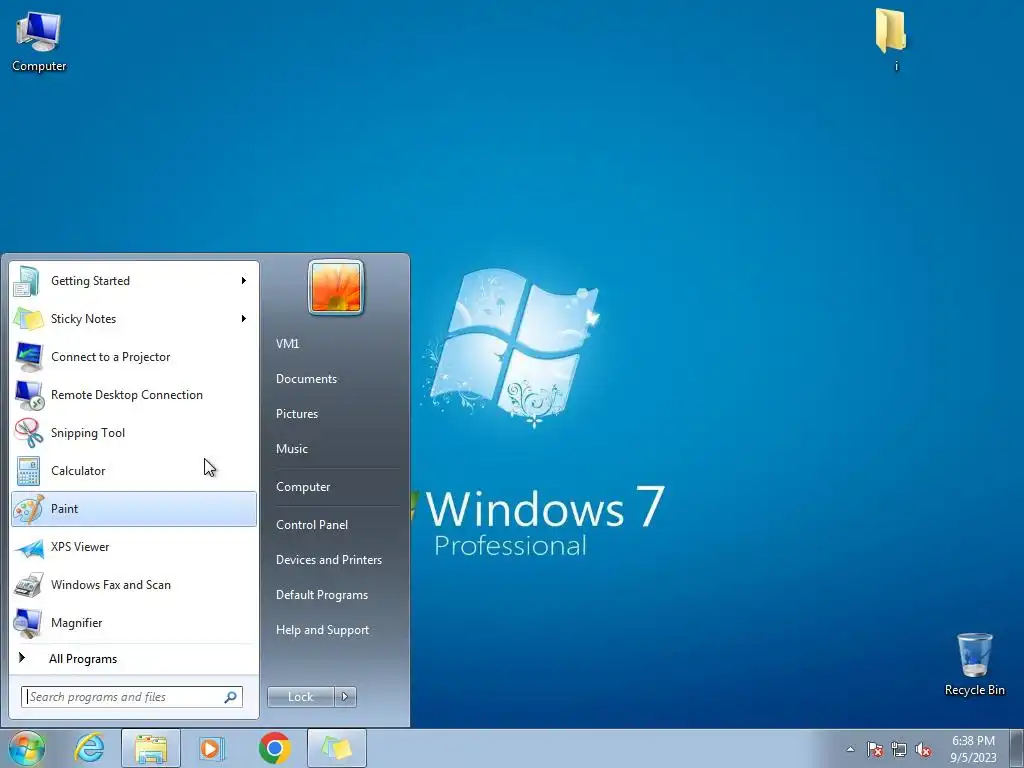This screenshot has width=1024, height=768.
Task: Click the network tray icon
Action: pos(899,749)
